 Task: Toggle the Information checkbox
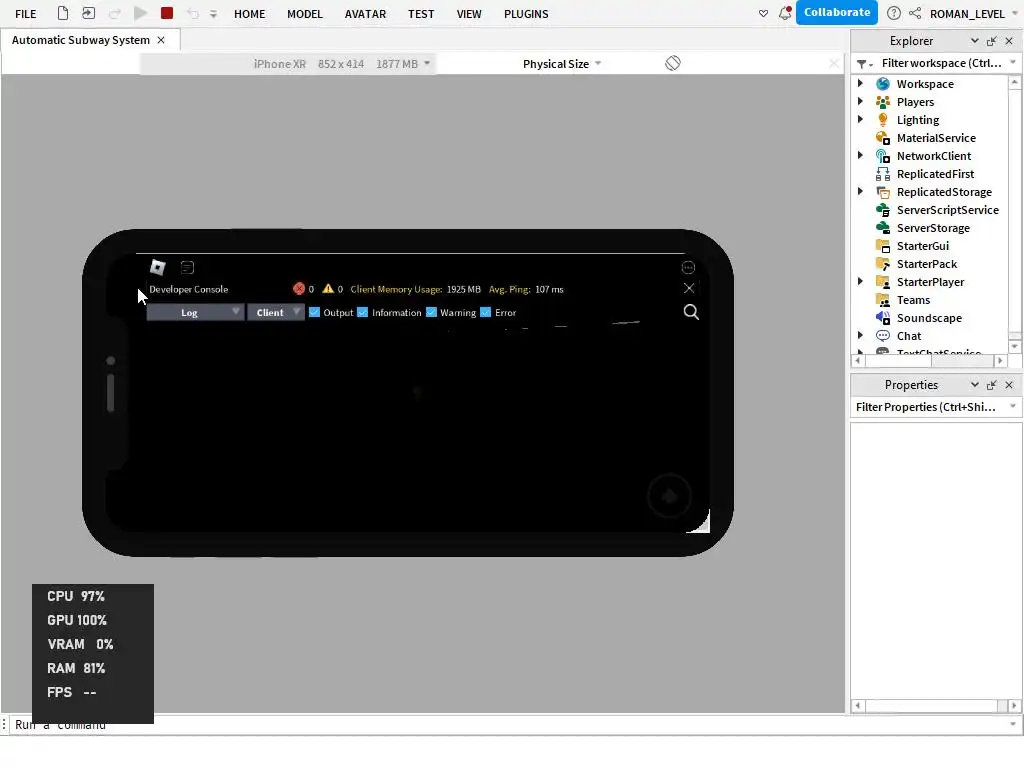point(362,312)
